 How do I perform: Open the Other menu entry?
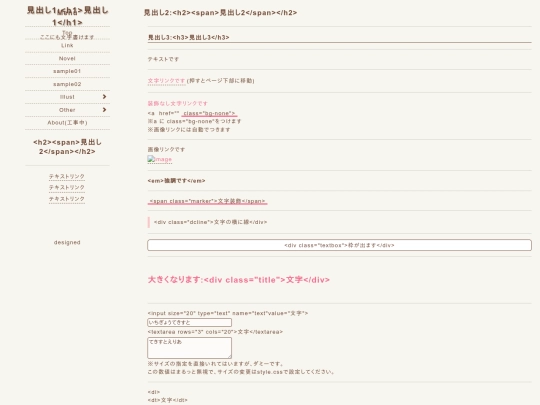click(x=67, y=110)
